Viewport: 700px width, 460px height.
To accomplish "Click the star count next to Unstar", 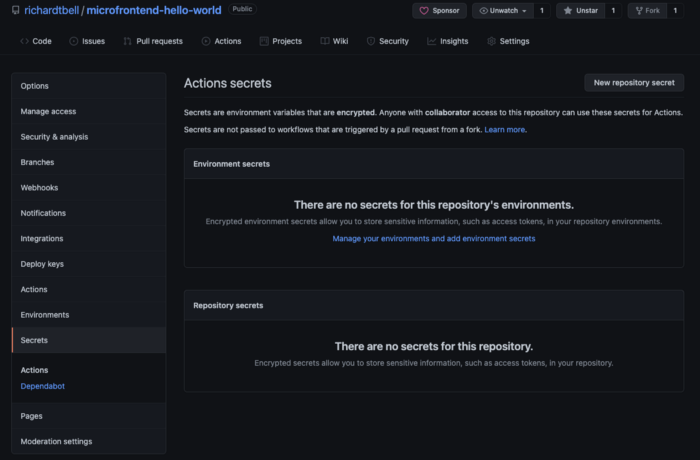I will click(x=613, y=11).
